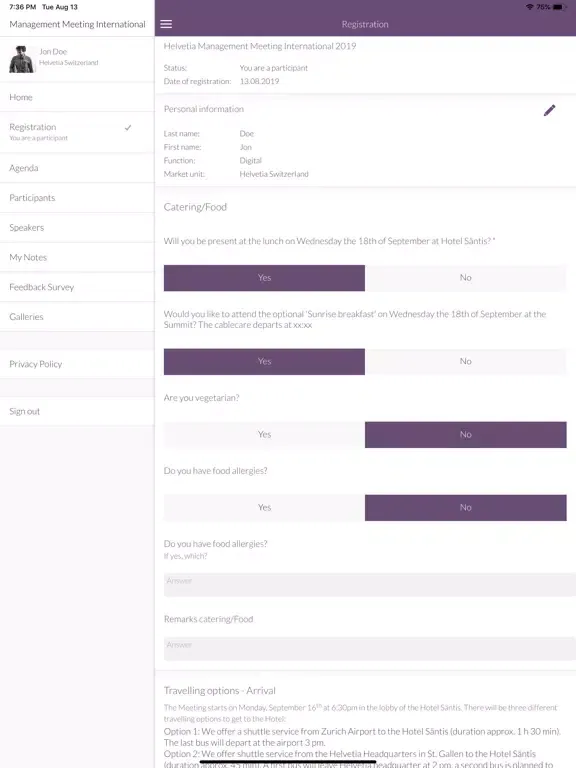Viewport: 576px width, 768px height.
Task: Check the battery status icon
Action: (558, 7)
